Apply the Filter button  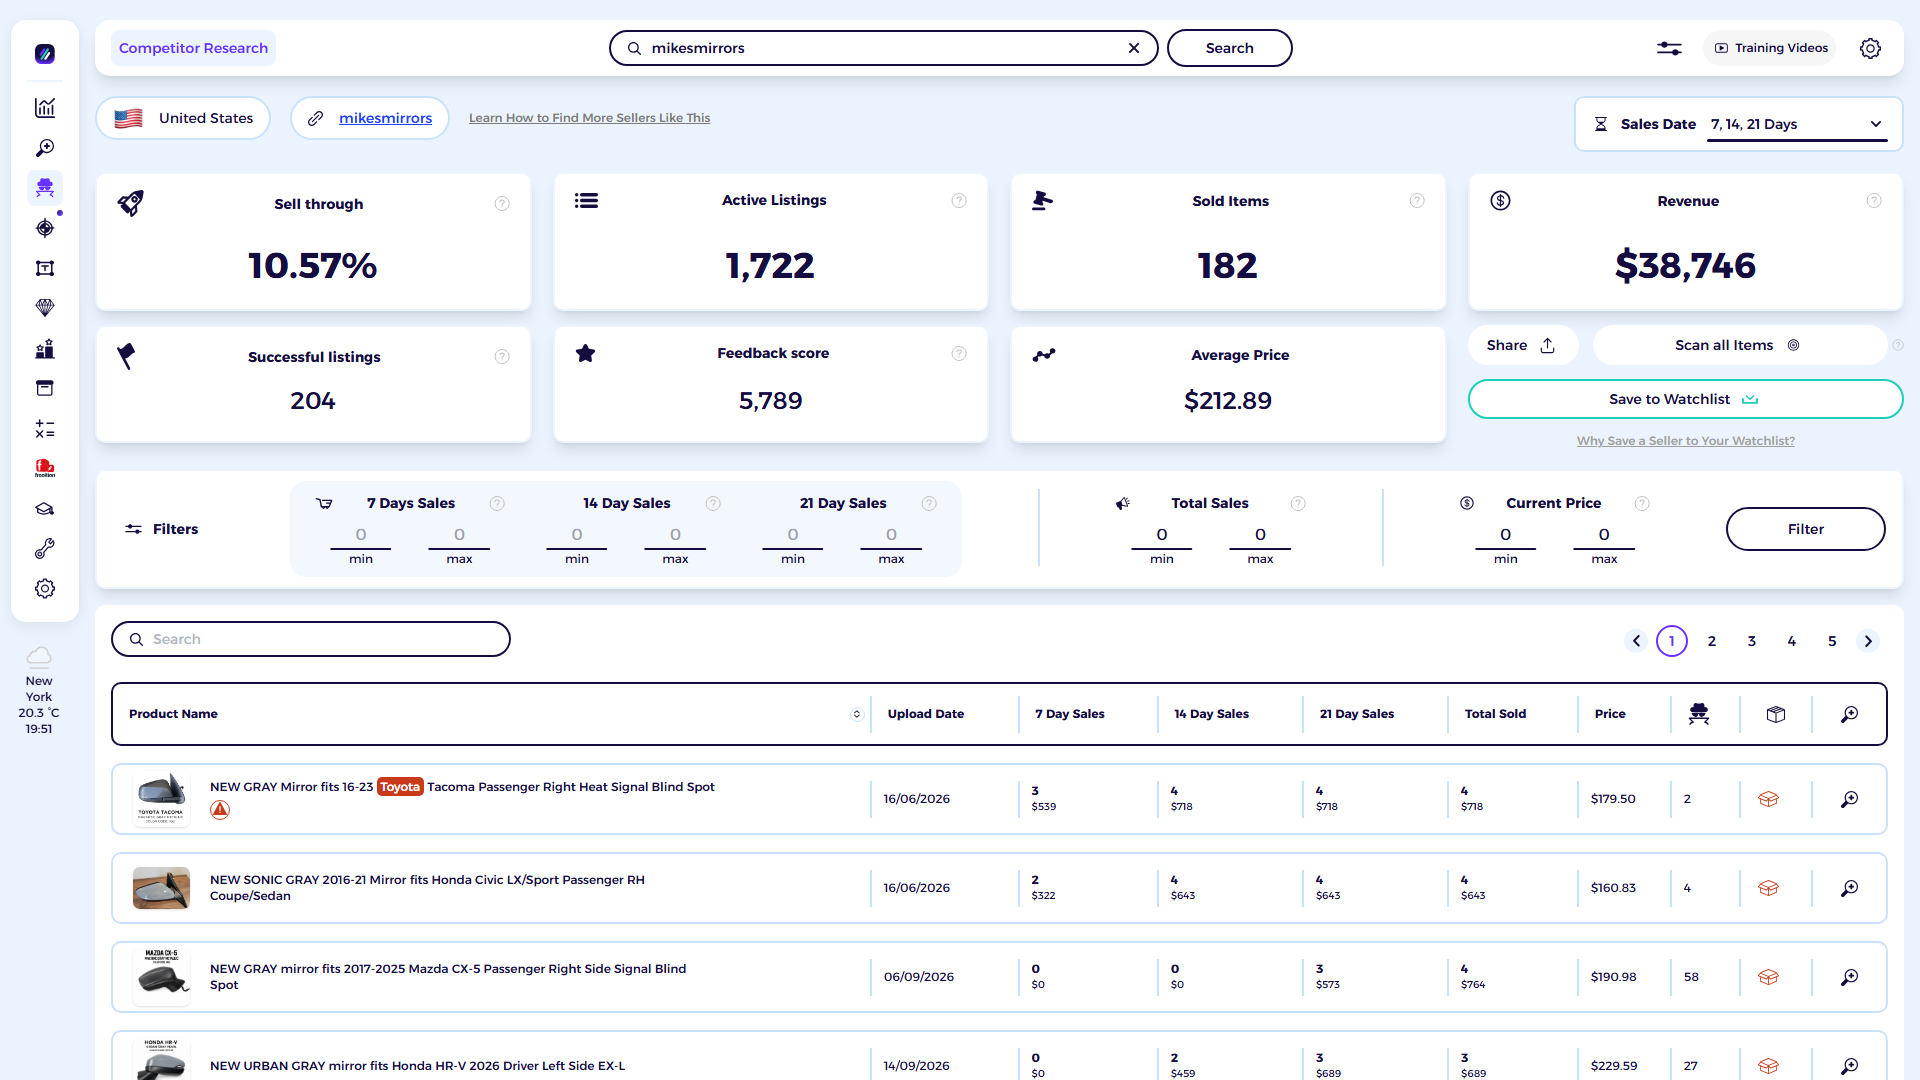1805,529
